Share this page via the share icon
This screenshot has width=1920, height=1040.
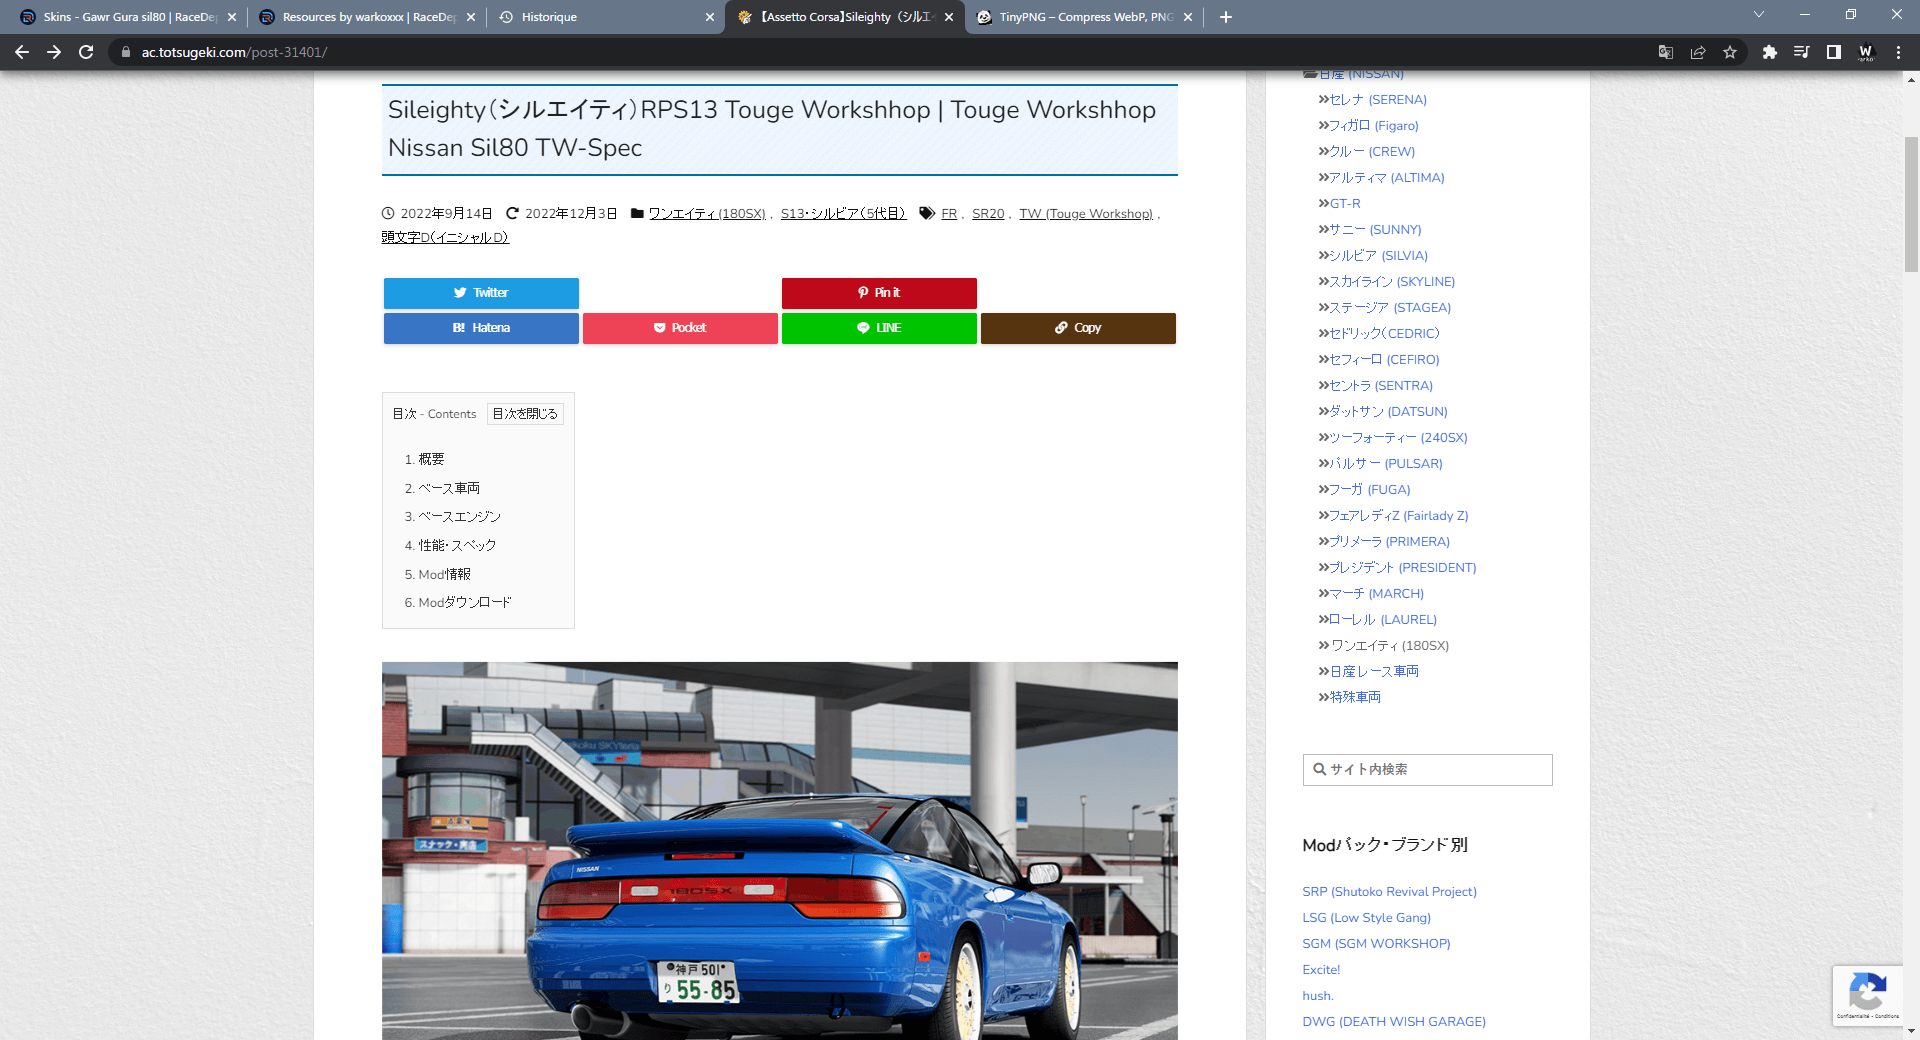point(1698,52)
